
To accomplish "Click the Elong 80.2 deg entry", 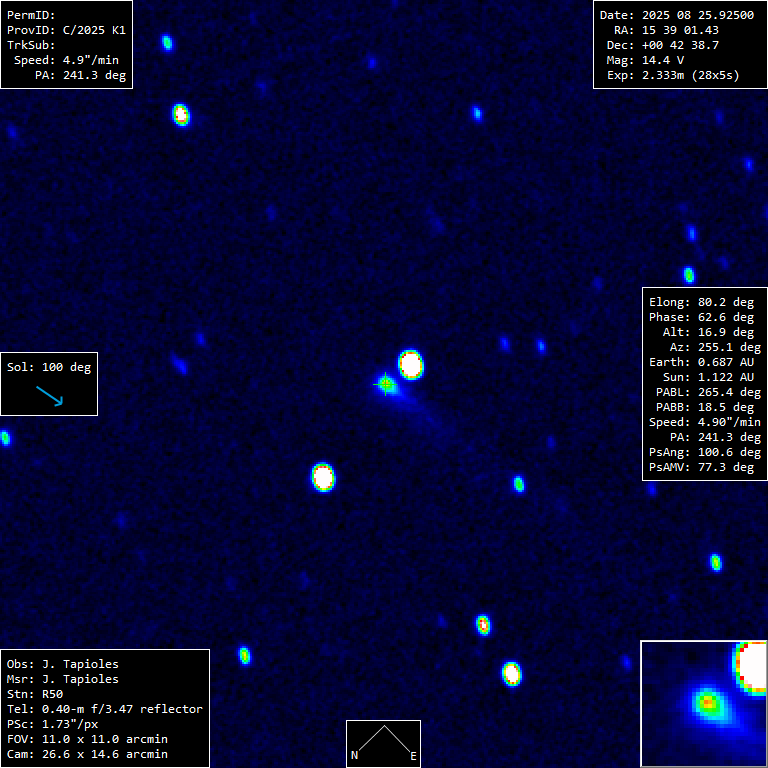I will (701, 302).
